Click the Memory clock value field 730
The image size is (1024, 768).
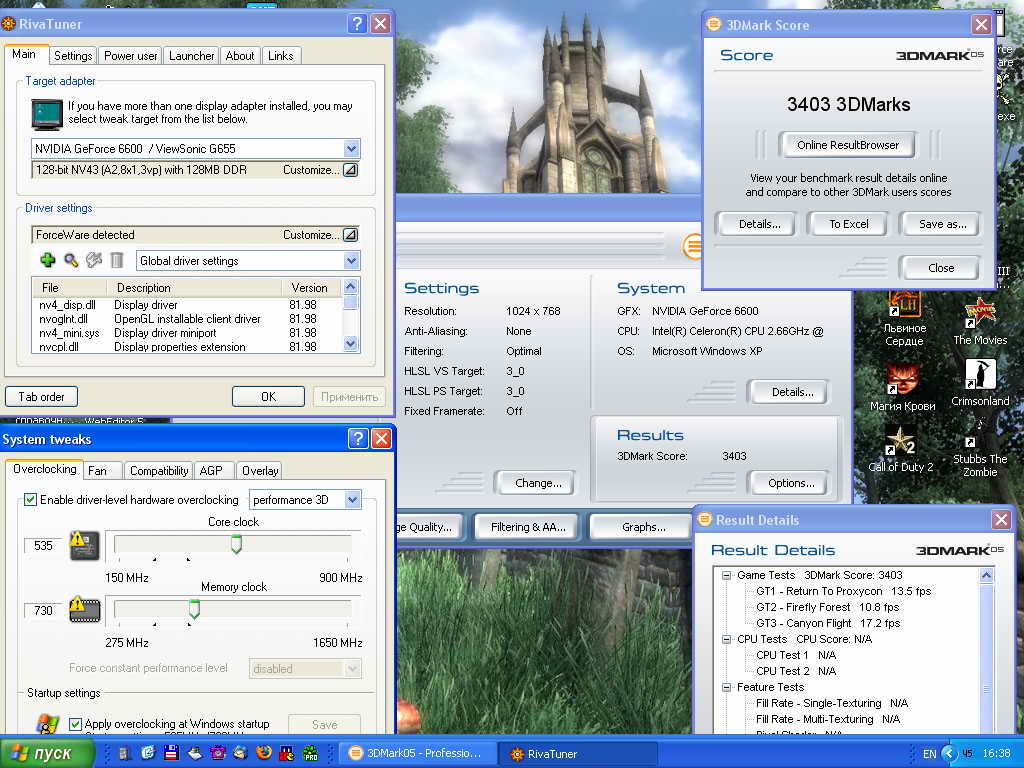pyautogui.click(x=44, y=611)
